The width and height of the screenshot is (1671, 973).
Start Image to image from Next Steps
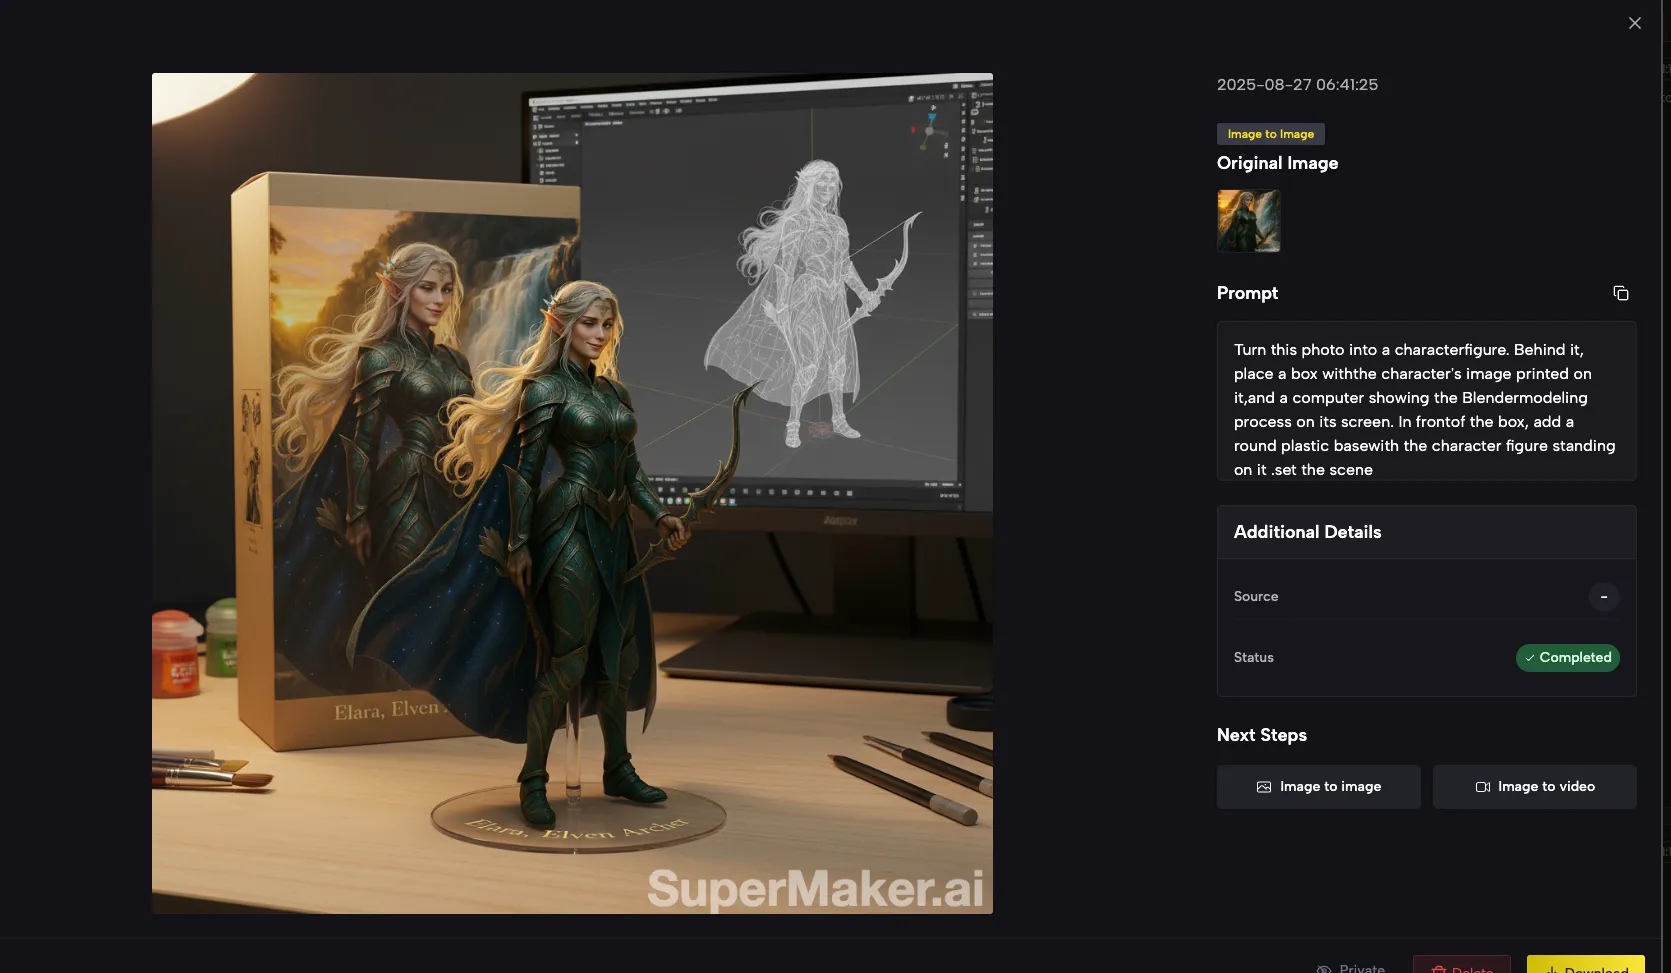tap(1318, 787)
